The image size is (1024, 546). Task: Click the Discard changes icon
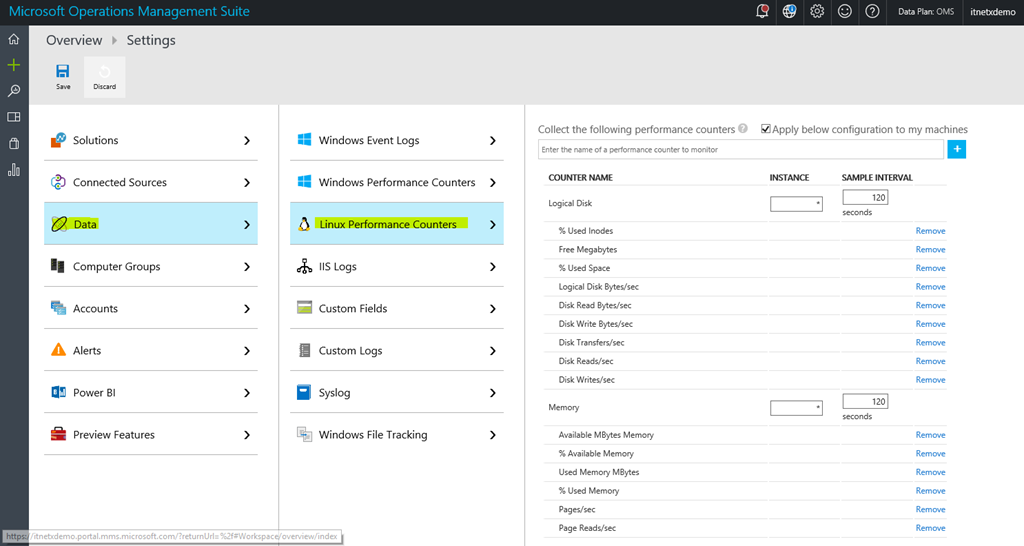[x=104, y=72]
